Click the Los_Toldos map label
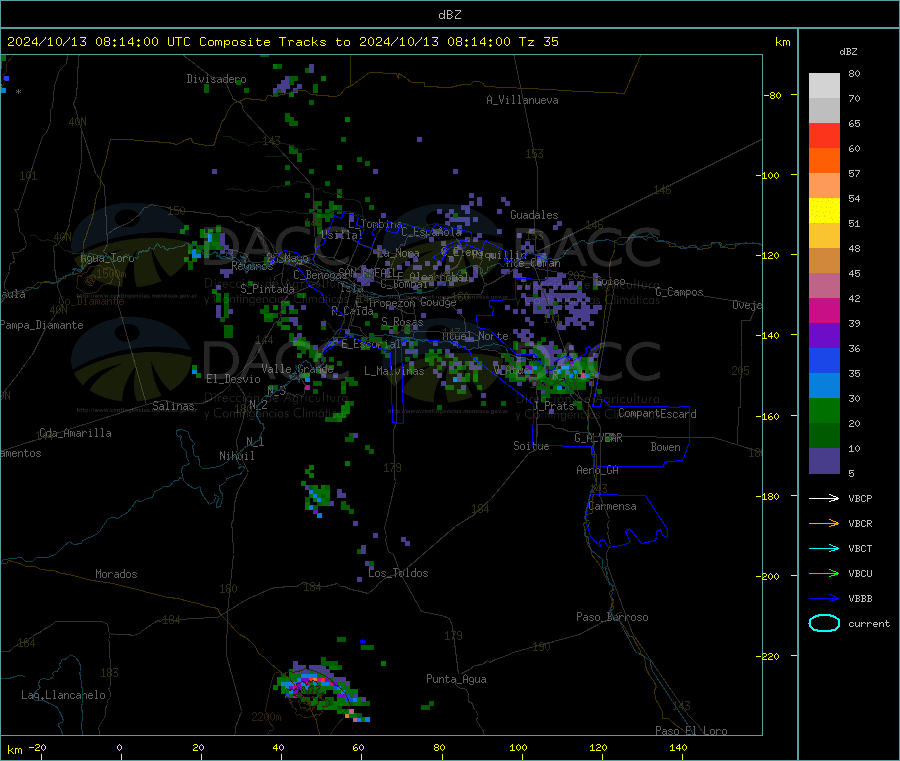Viewport: 900px width, 761px height. [398, 573]
